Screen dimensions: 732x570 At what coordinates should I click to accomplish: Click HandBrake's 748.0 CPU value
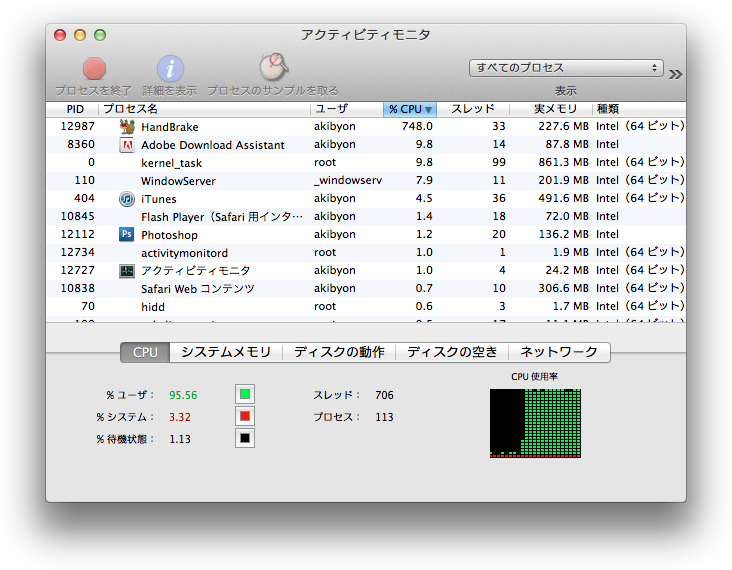click(x=417, y=127)
